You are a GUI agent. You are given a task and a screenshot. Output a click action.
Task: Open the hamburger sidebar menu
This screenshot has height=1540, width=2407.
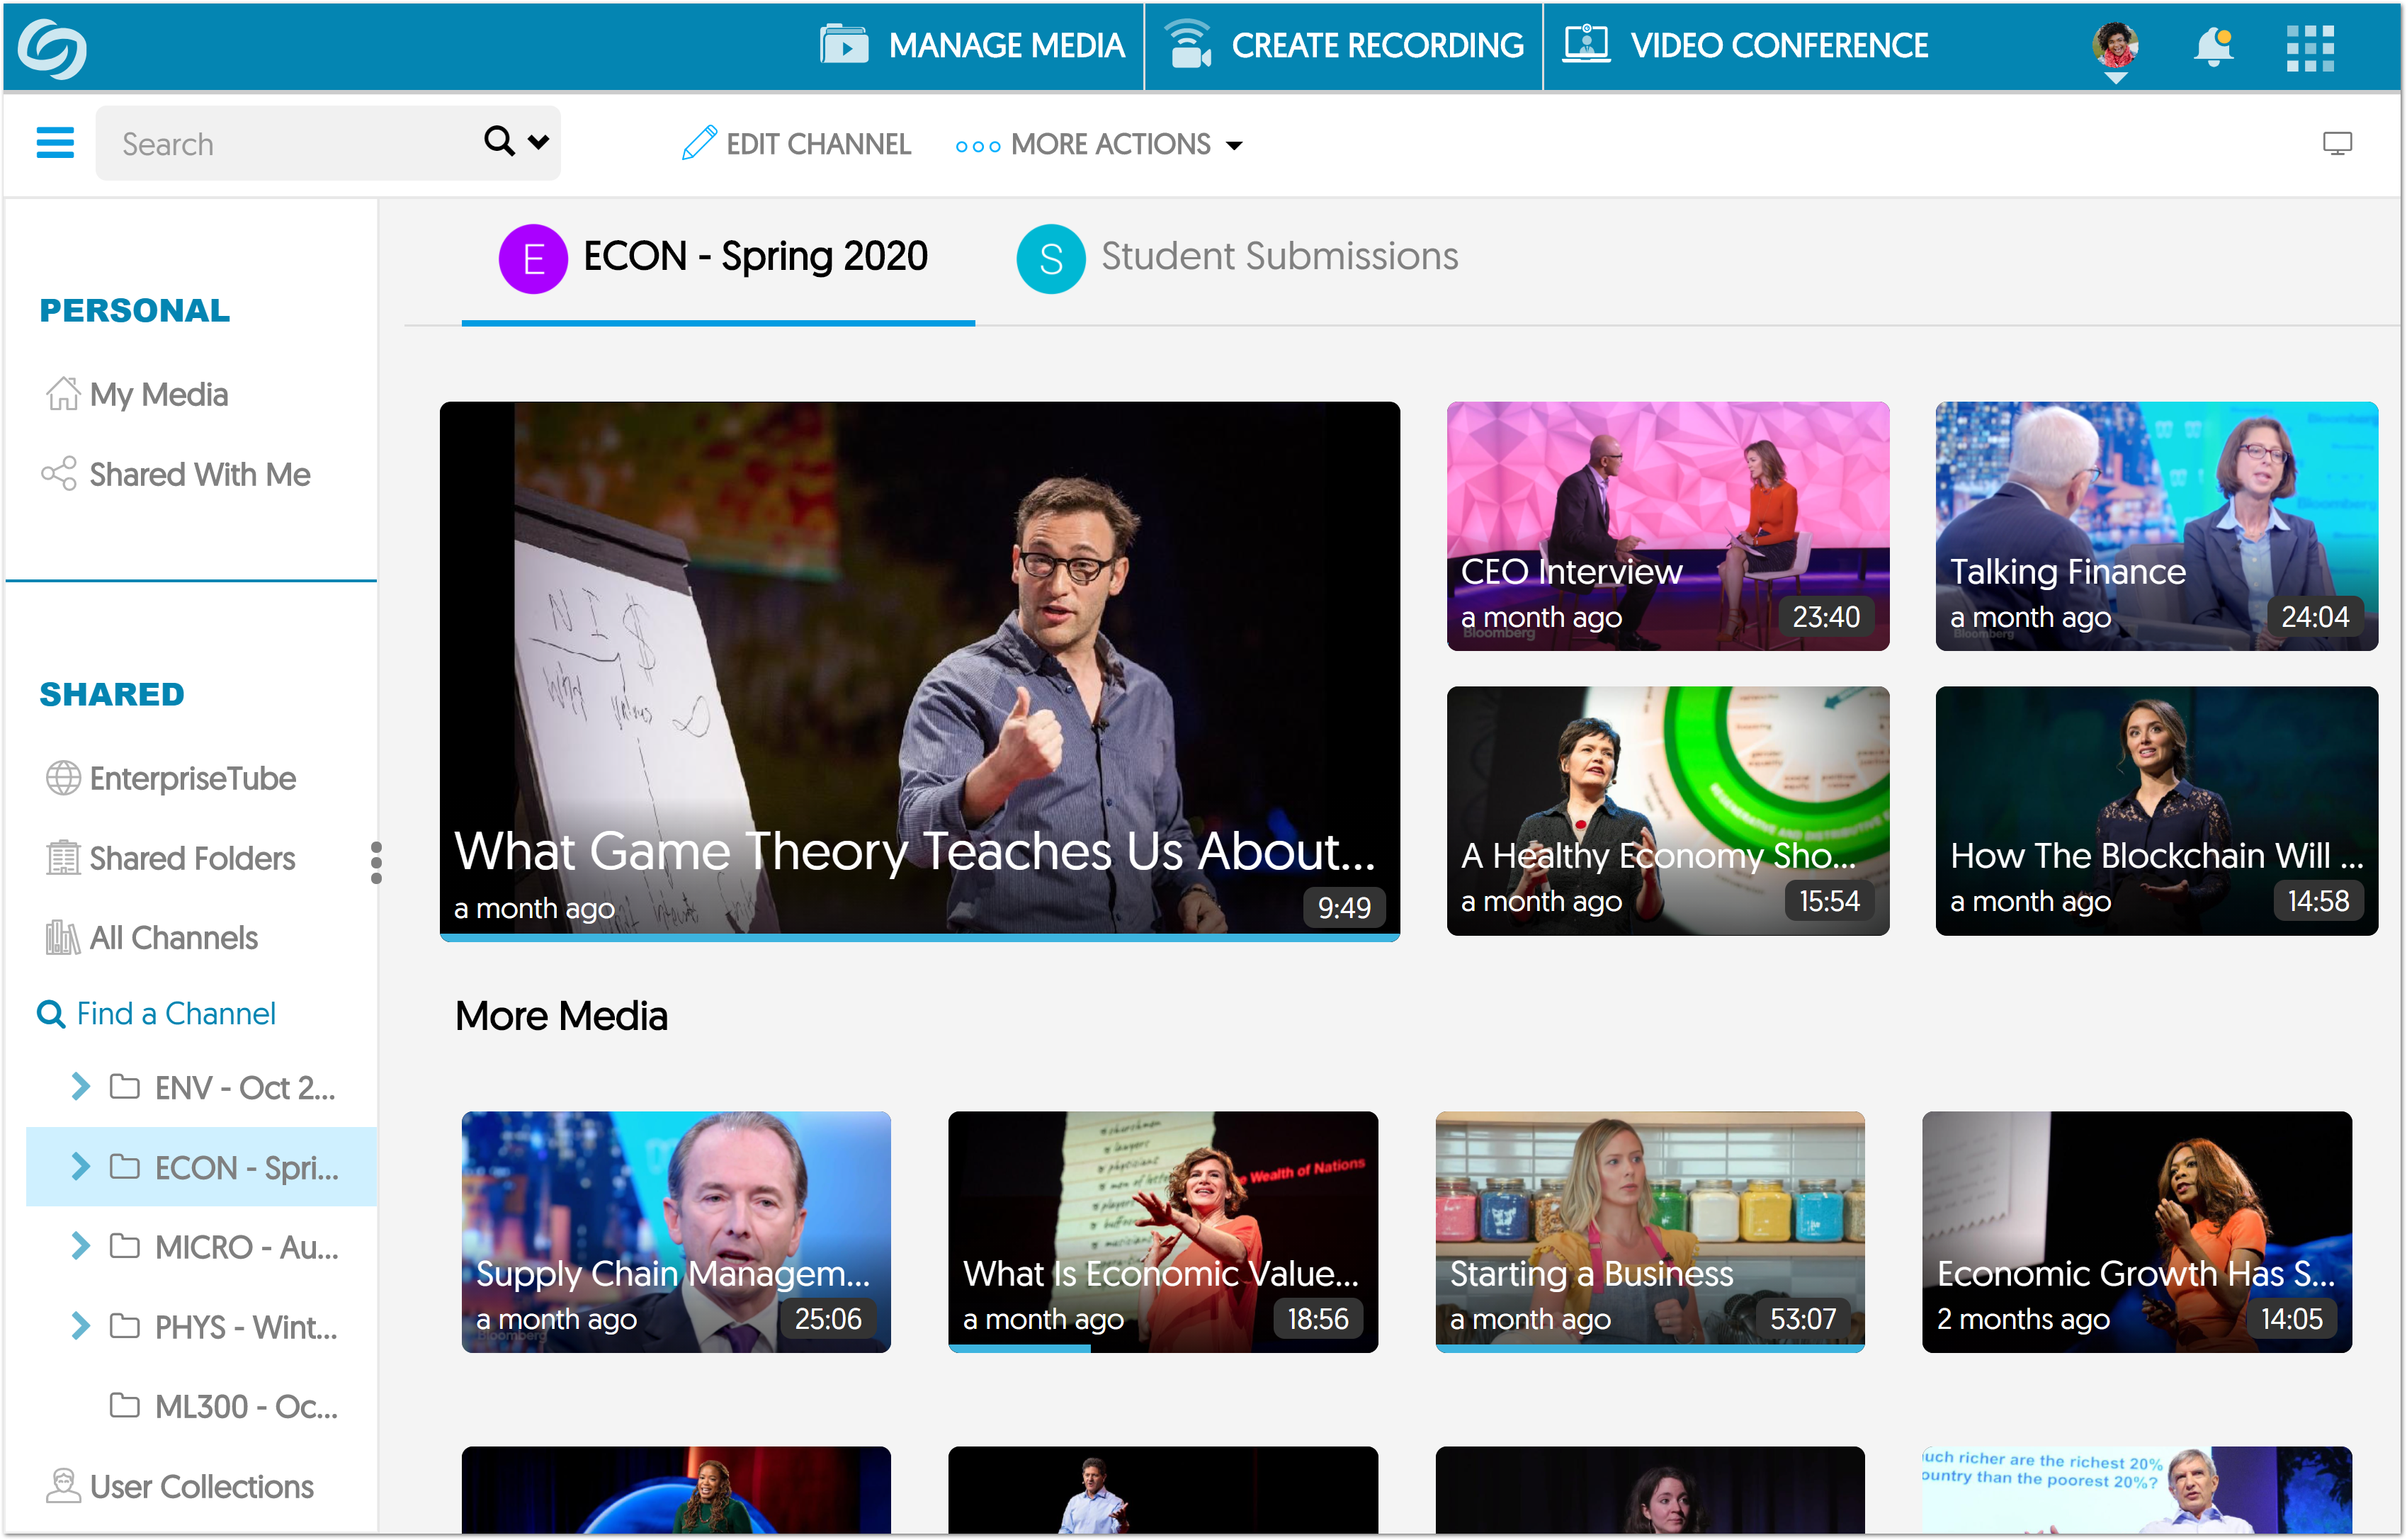55,143
